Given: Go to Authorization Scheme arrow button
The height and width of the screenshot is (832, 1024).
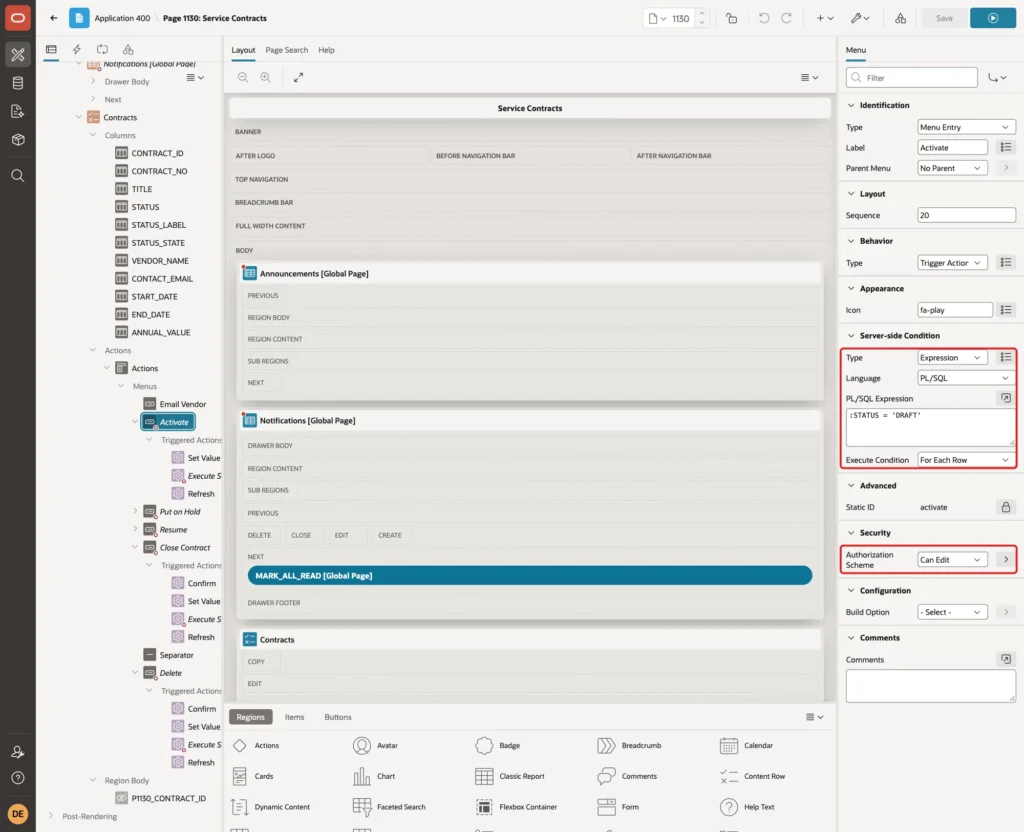Looking at the screenshot, I should click(x=1006, y=560).
